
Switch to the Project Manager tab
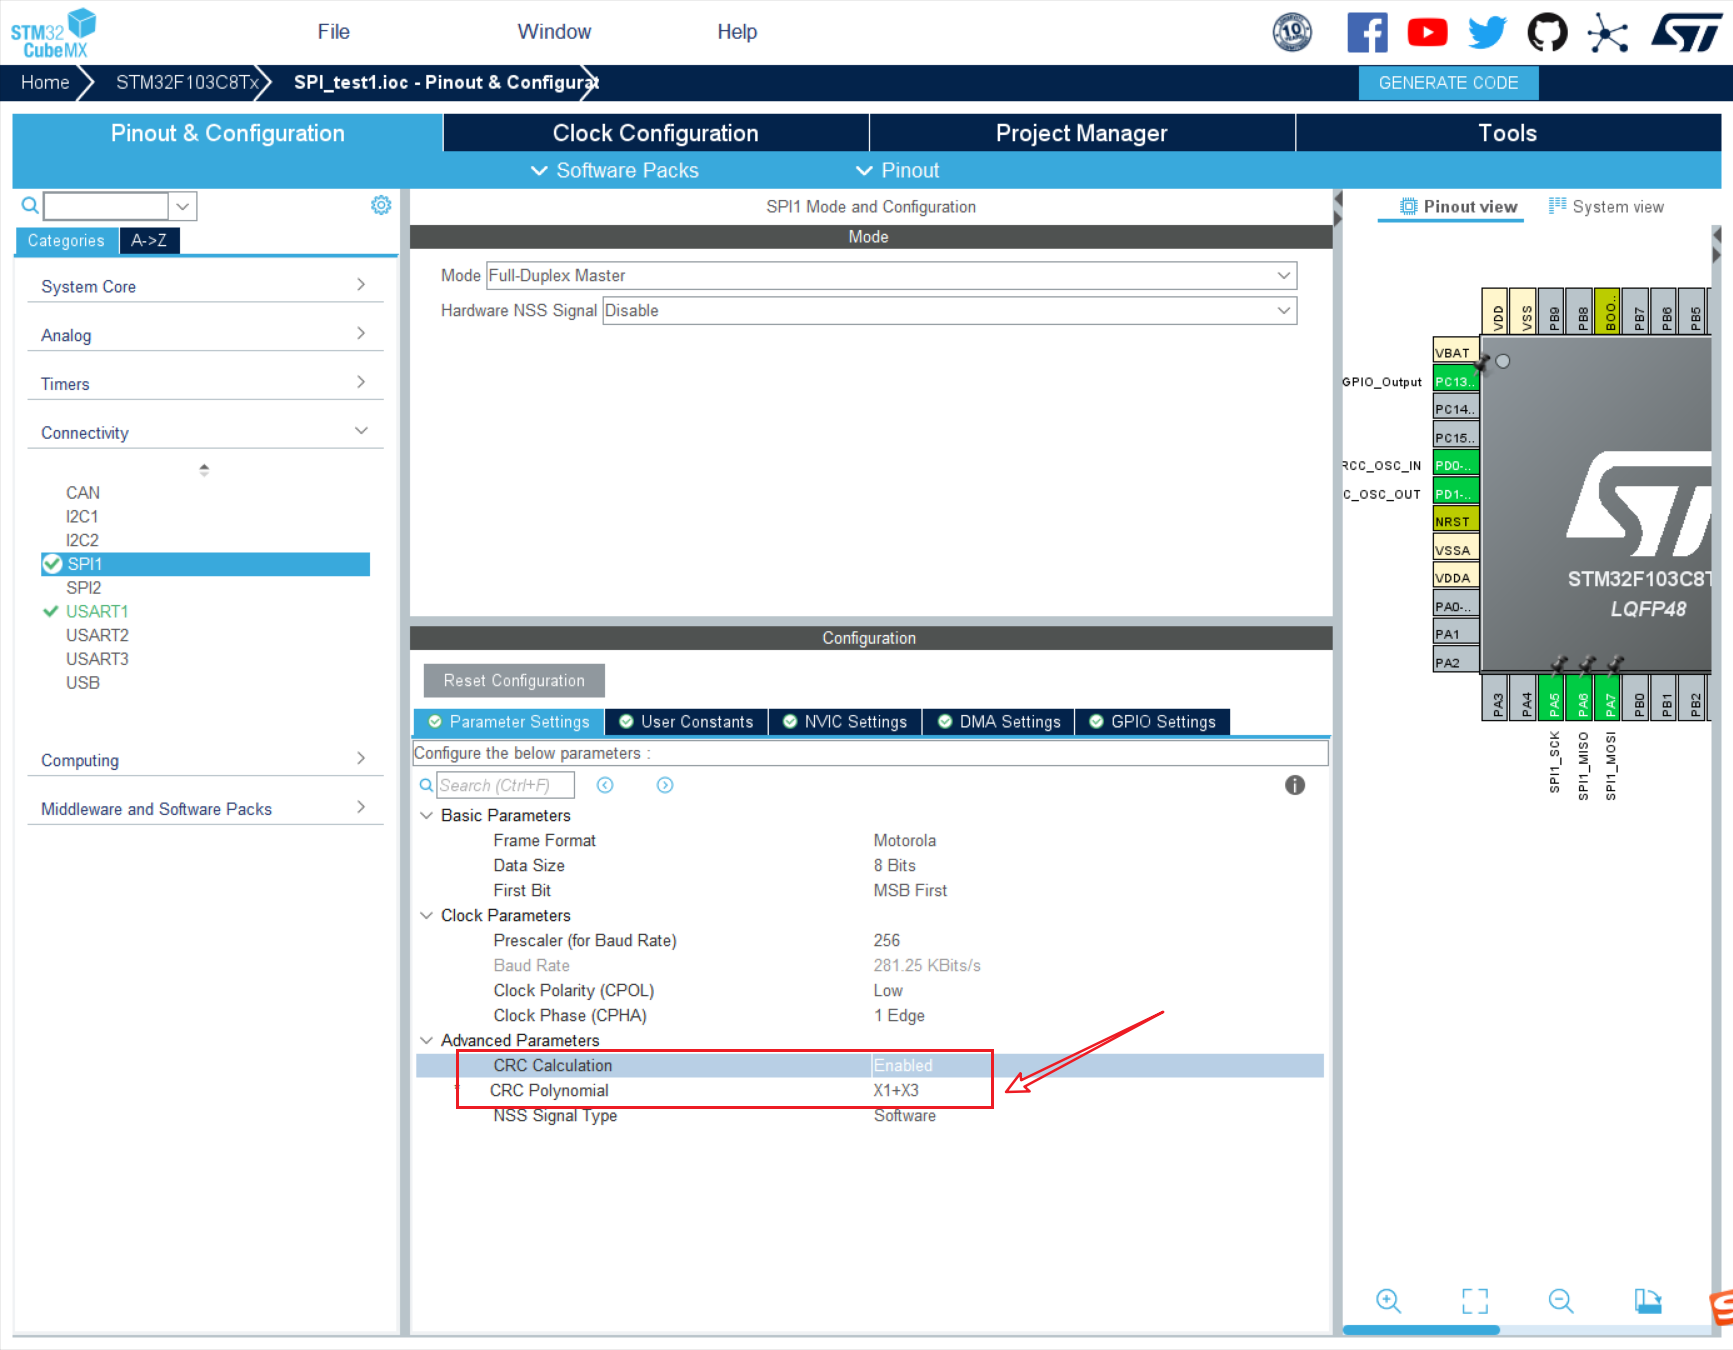1082,133
